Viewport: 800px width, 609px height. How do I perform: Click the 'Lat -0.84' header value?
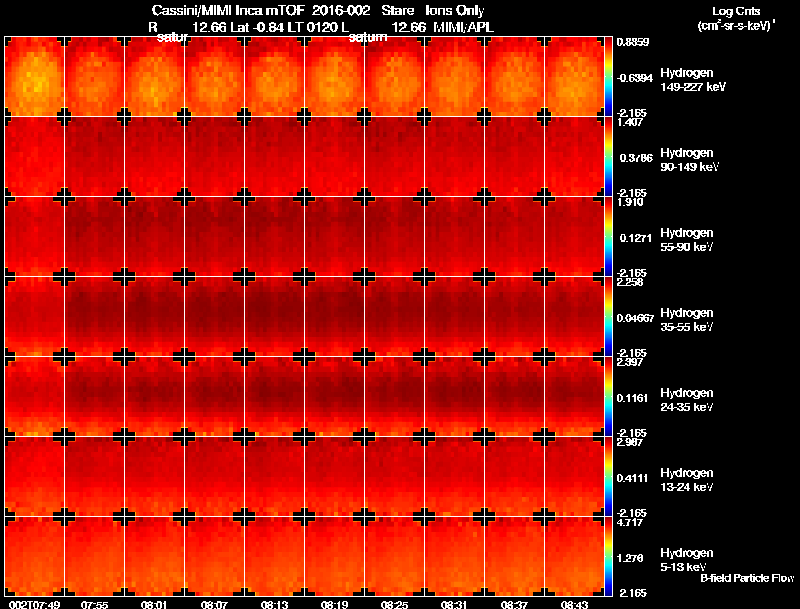257,28
